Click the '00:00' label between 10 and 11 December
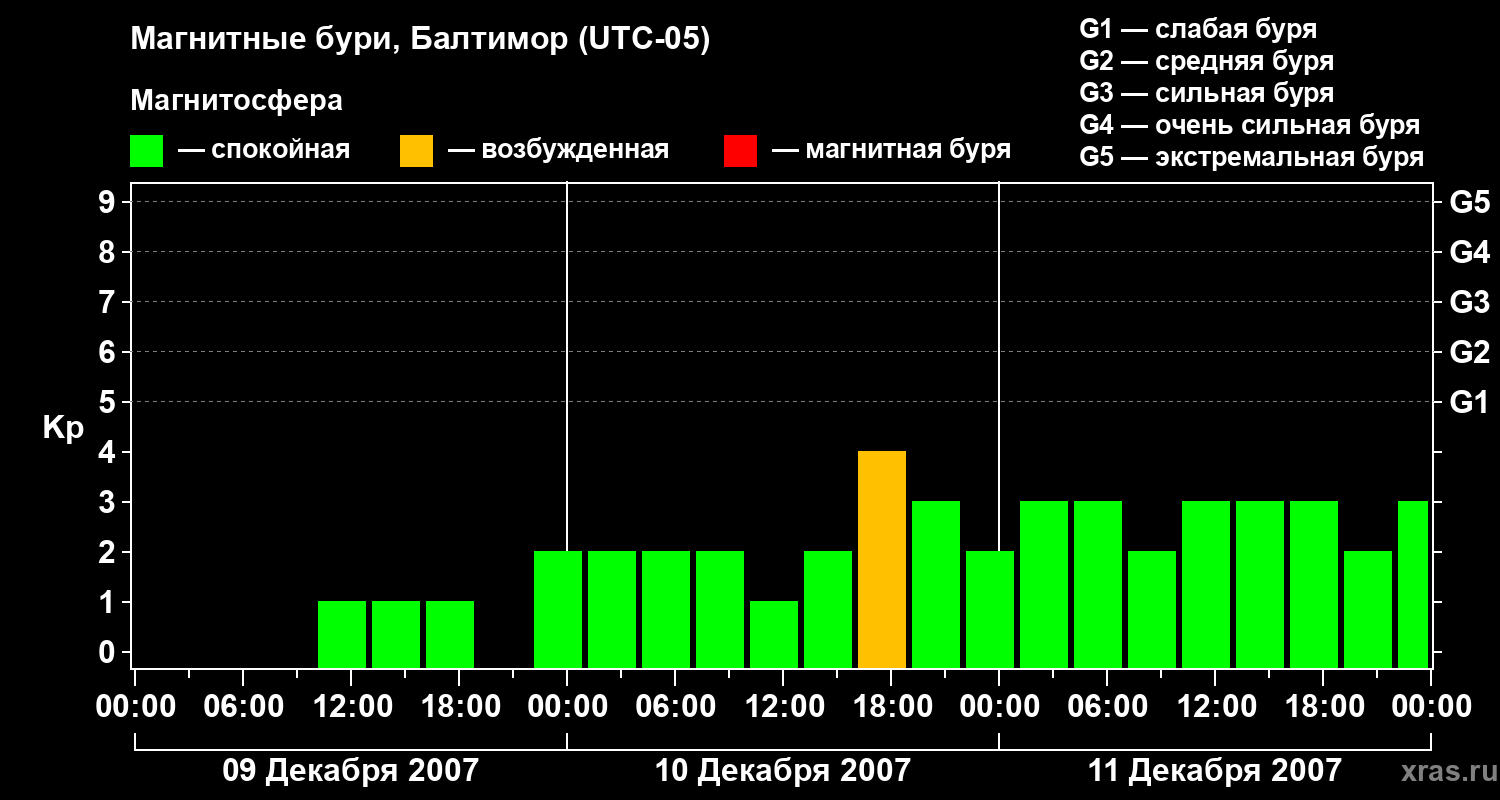Viewport: 1500px width, 800px height. coord(999,707)
